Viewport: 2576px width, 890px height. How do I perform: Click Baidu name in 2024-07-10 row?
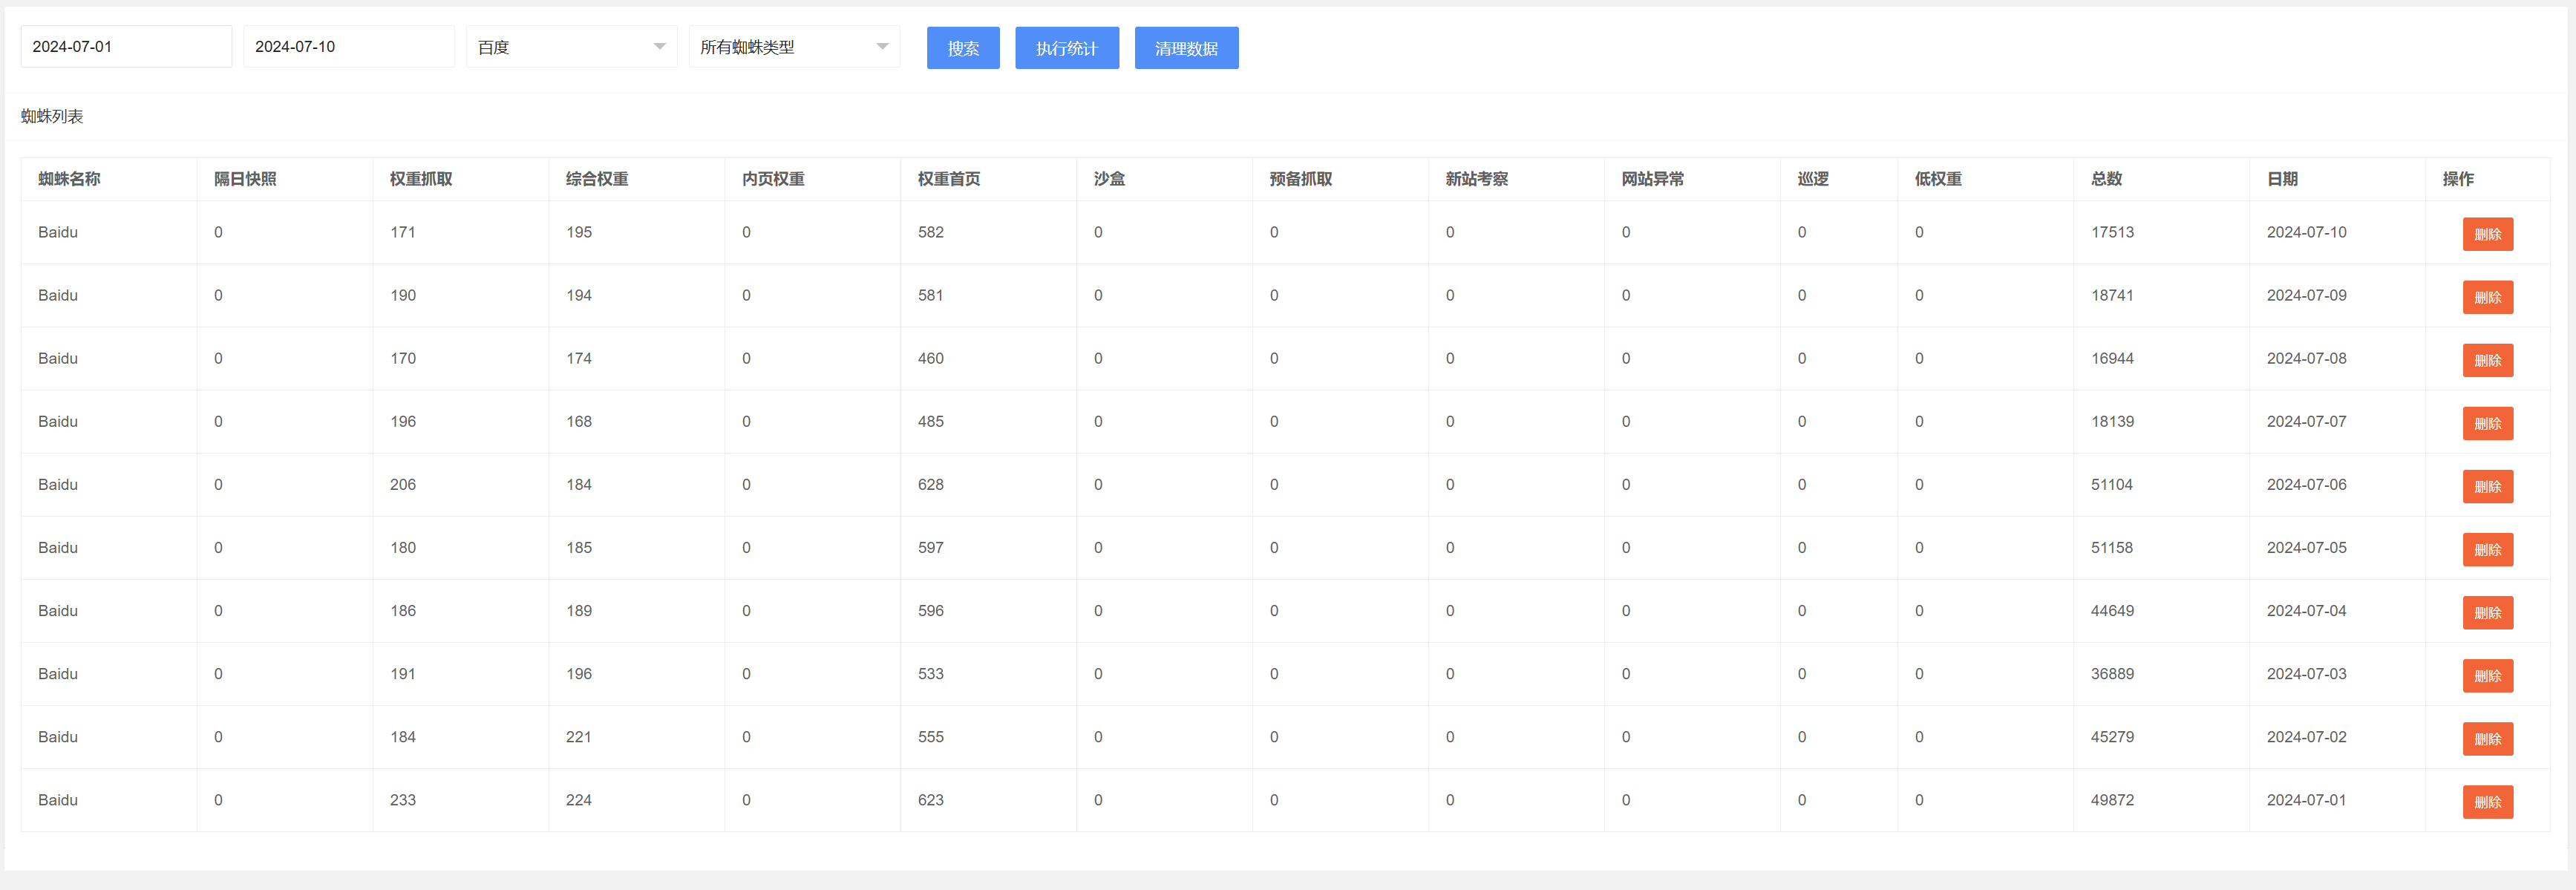[58, 232]
